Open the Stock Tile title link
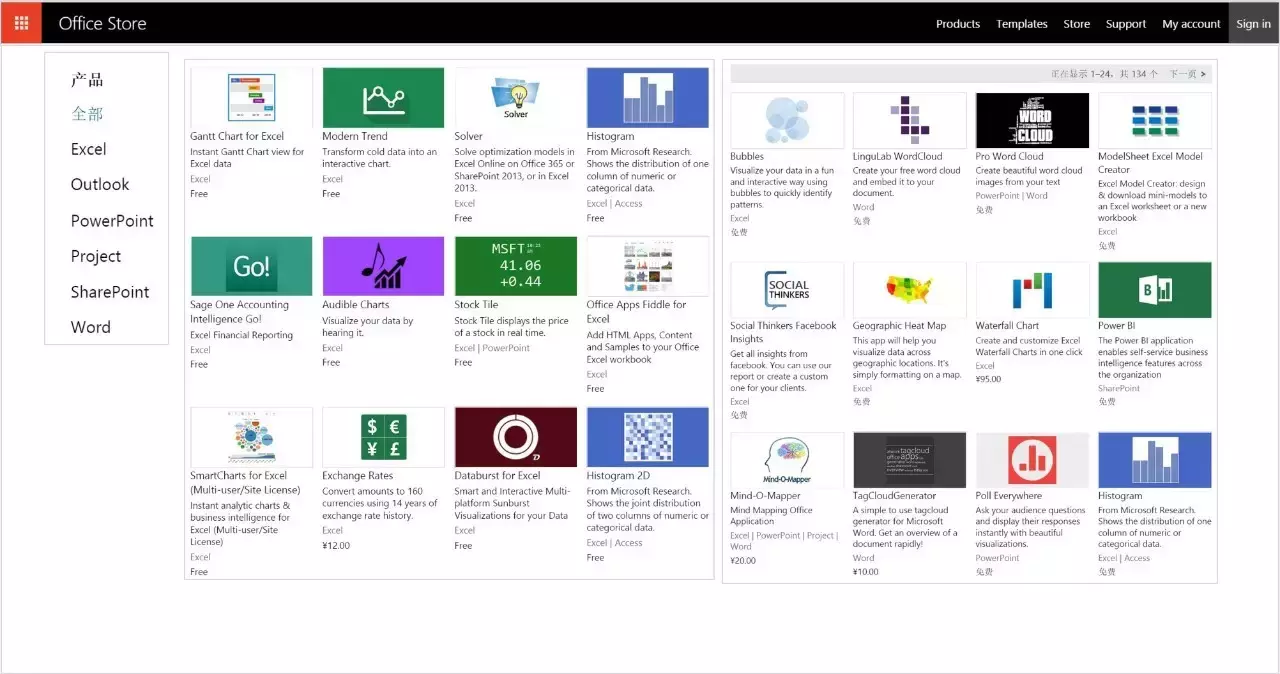The image size is (1280, 674). click(476, 305)
